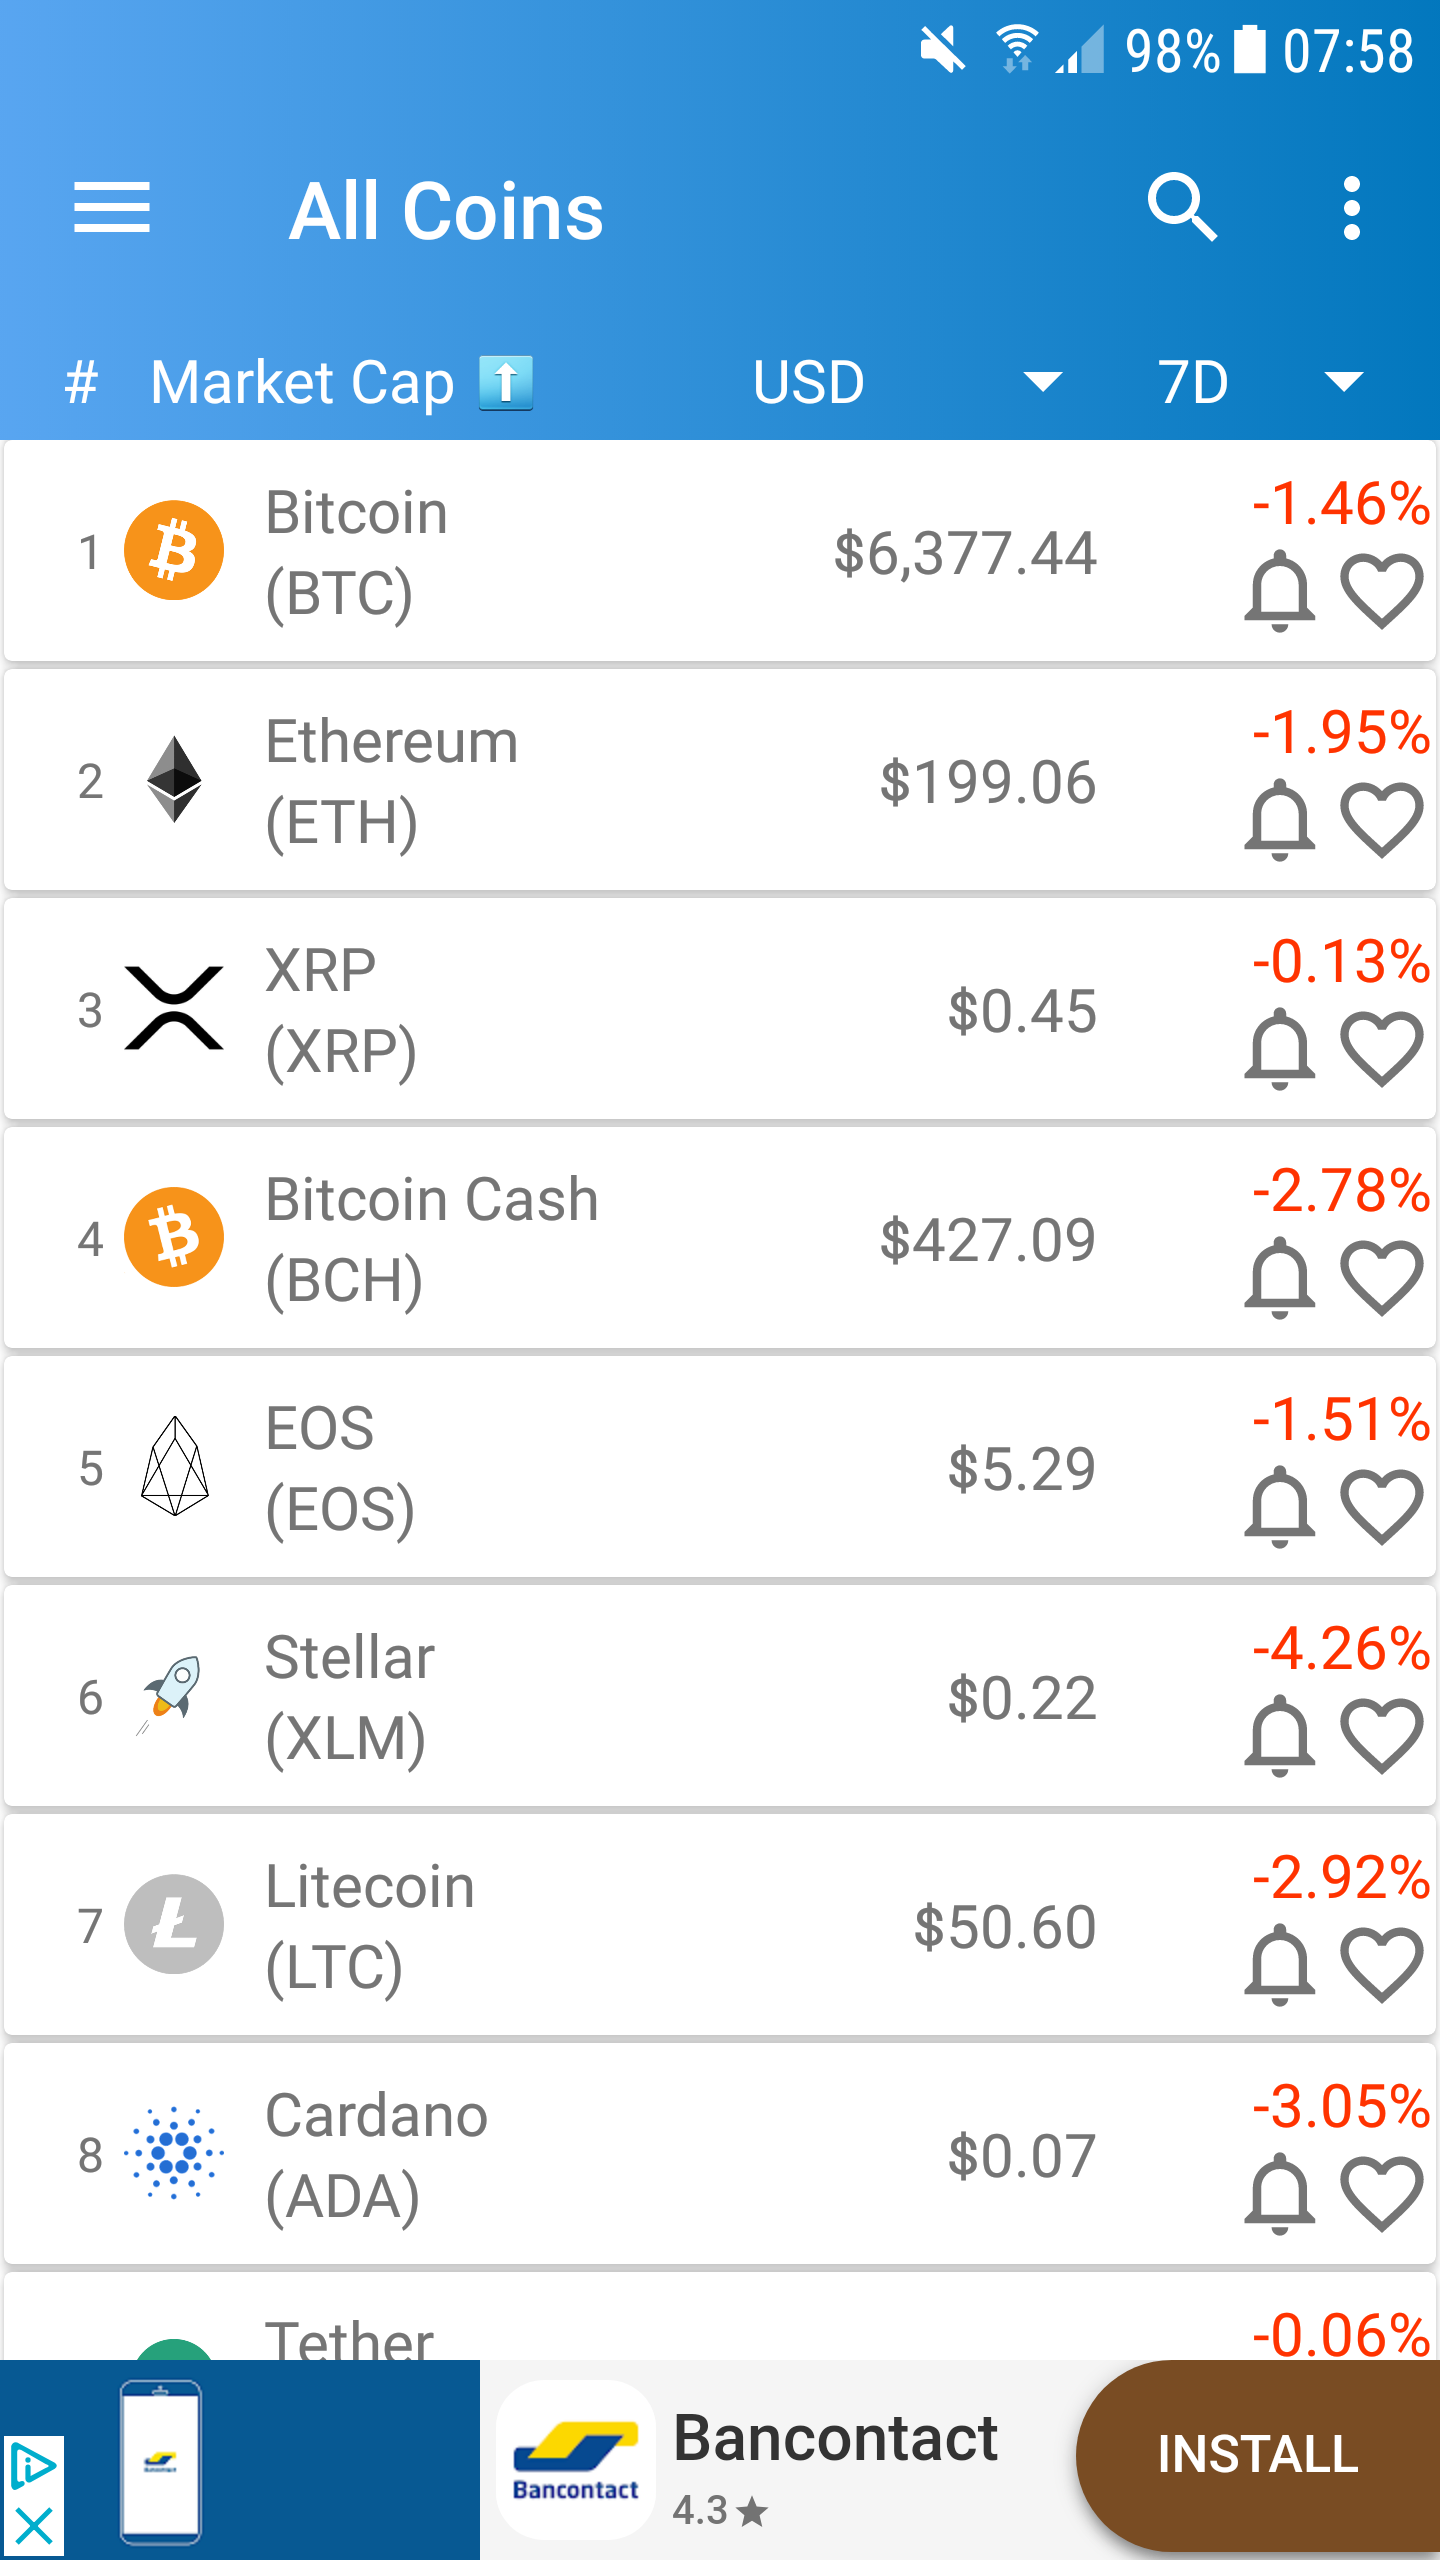Viewport: 1440px width, 2560px height.
Task: Click the Bitcoin Cash coin logo
Action: pyautogui.click(x=174, y=1237)
